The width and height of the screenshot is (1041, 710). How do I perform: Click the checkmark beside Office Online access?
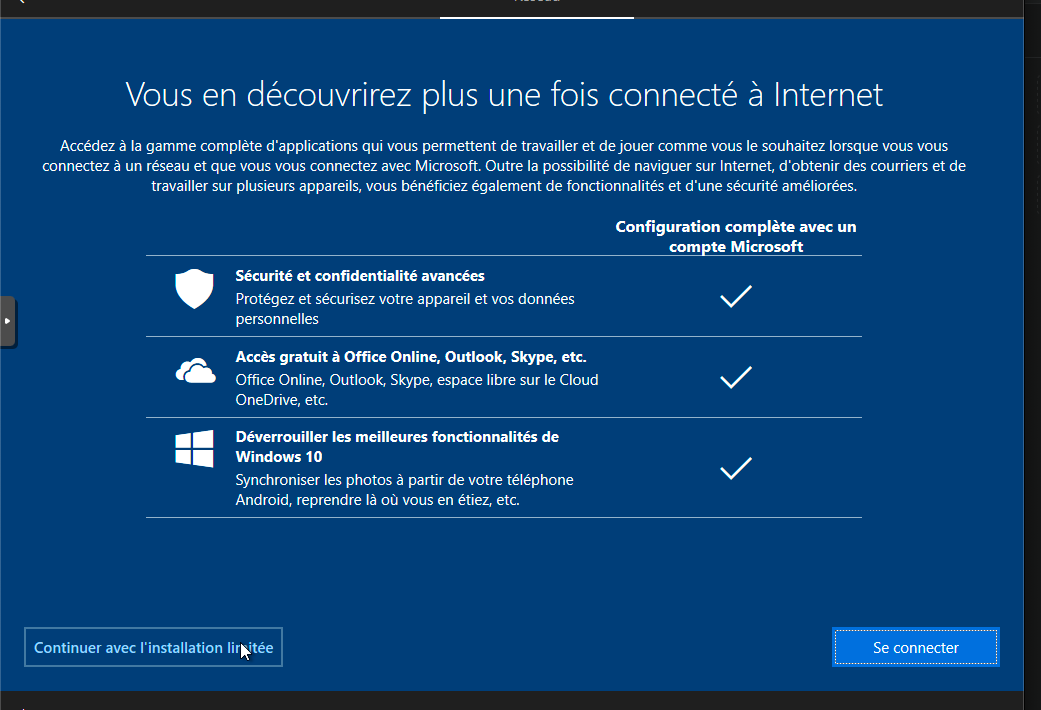coord(736,377)
